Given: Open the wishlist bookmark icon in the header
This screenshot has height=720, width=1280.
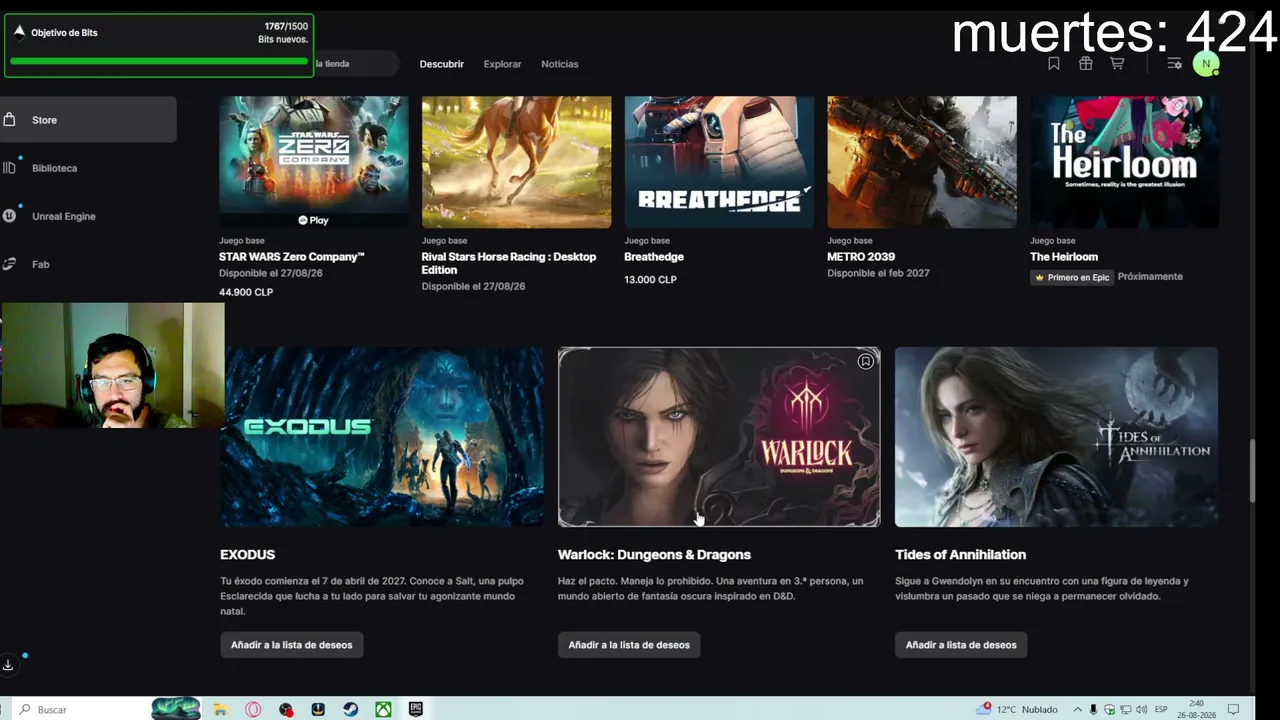Looking at the screenshot, I should (x=1054, y=63).
